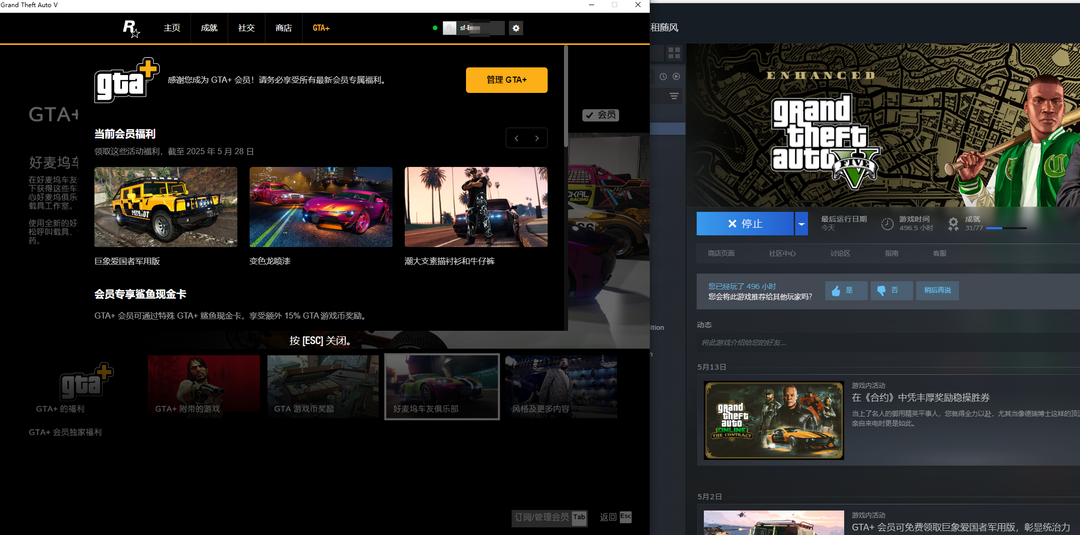Image resolution: width=1080 pixels, height=535 pixels.
Task: Switch to the 社交 tab
Action: [x=247, y=28]
